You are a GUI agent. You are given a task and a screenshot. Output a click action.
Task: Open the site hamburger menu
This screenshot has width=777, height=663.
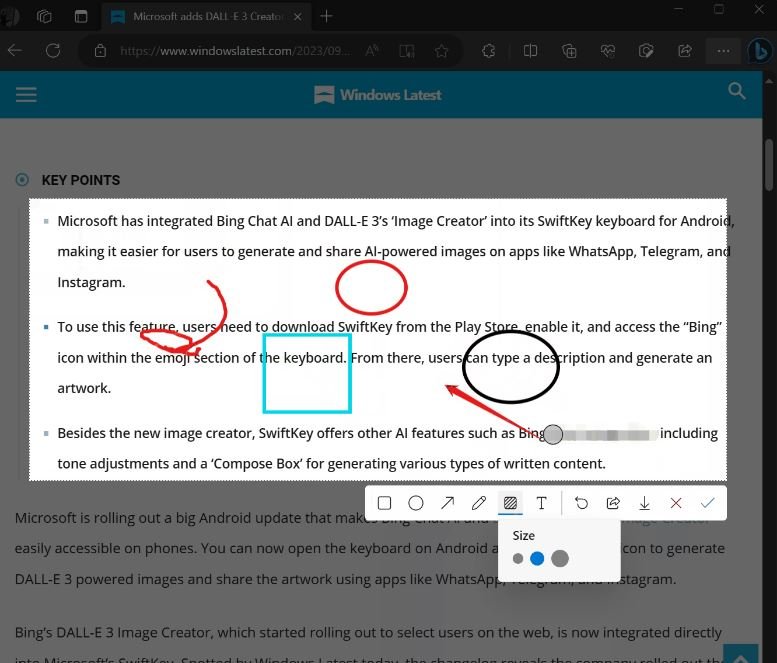(26, 94)
